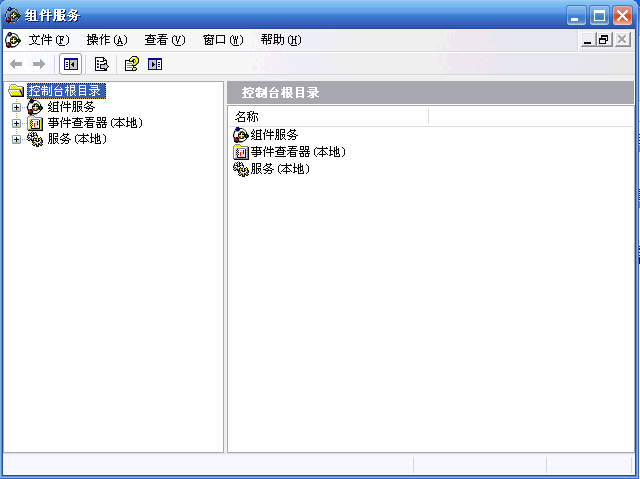Expand the 事件查看器 (本地) tree node
This screenshot has height=479, width=640.
coord(16,123)
